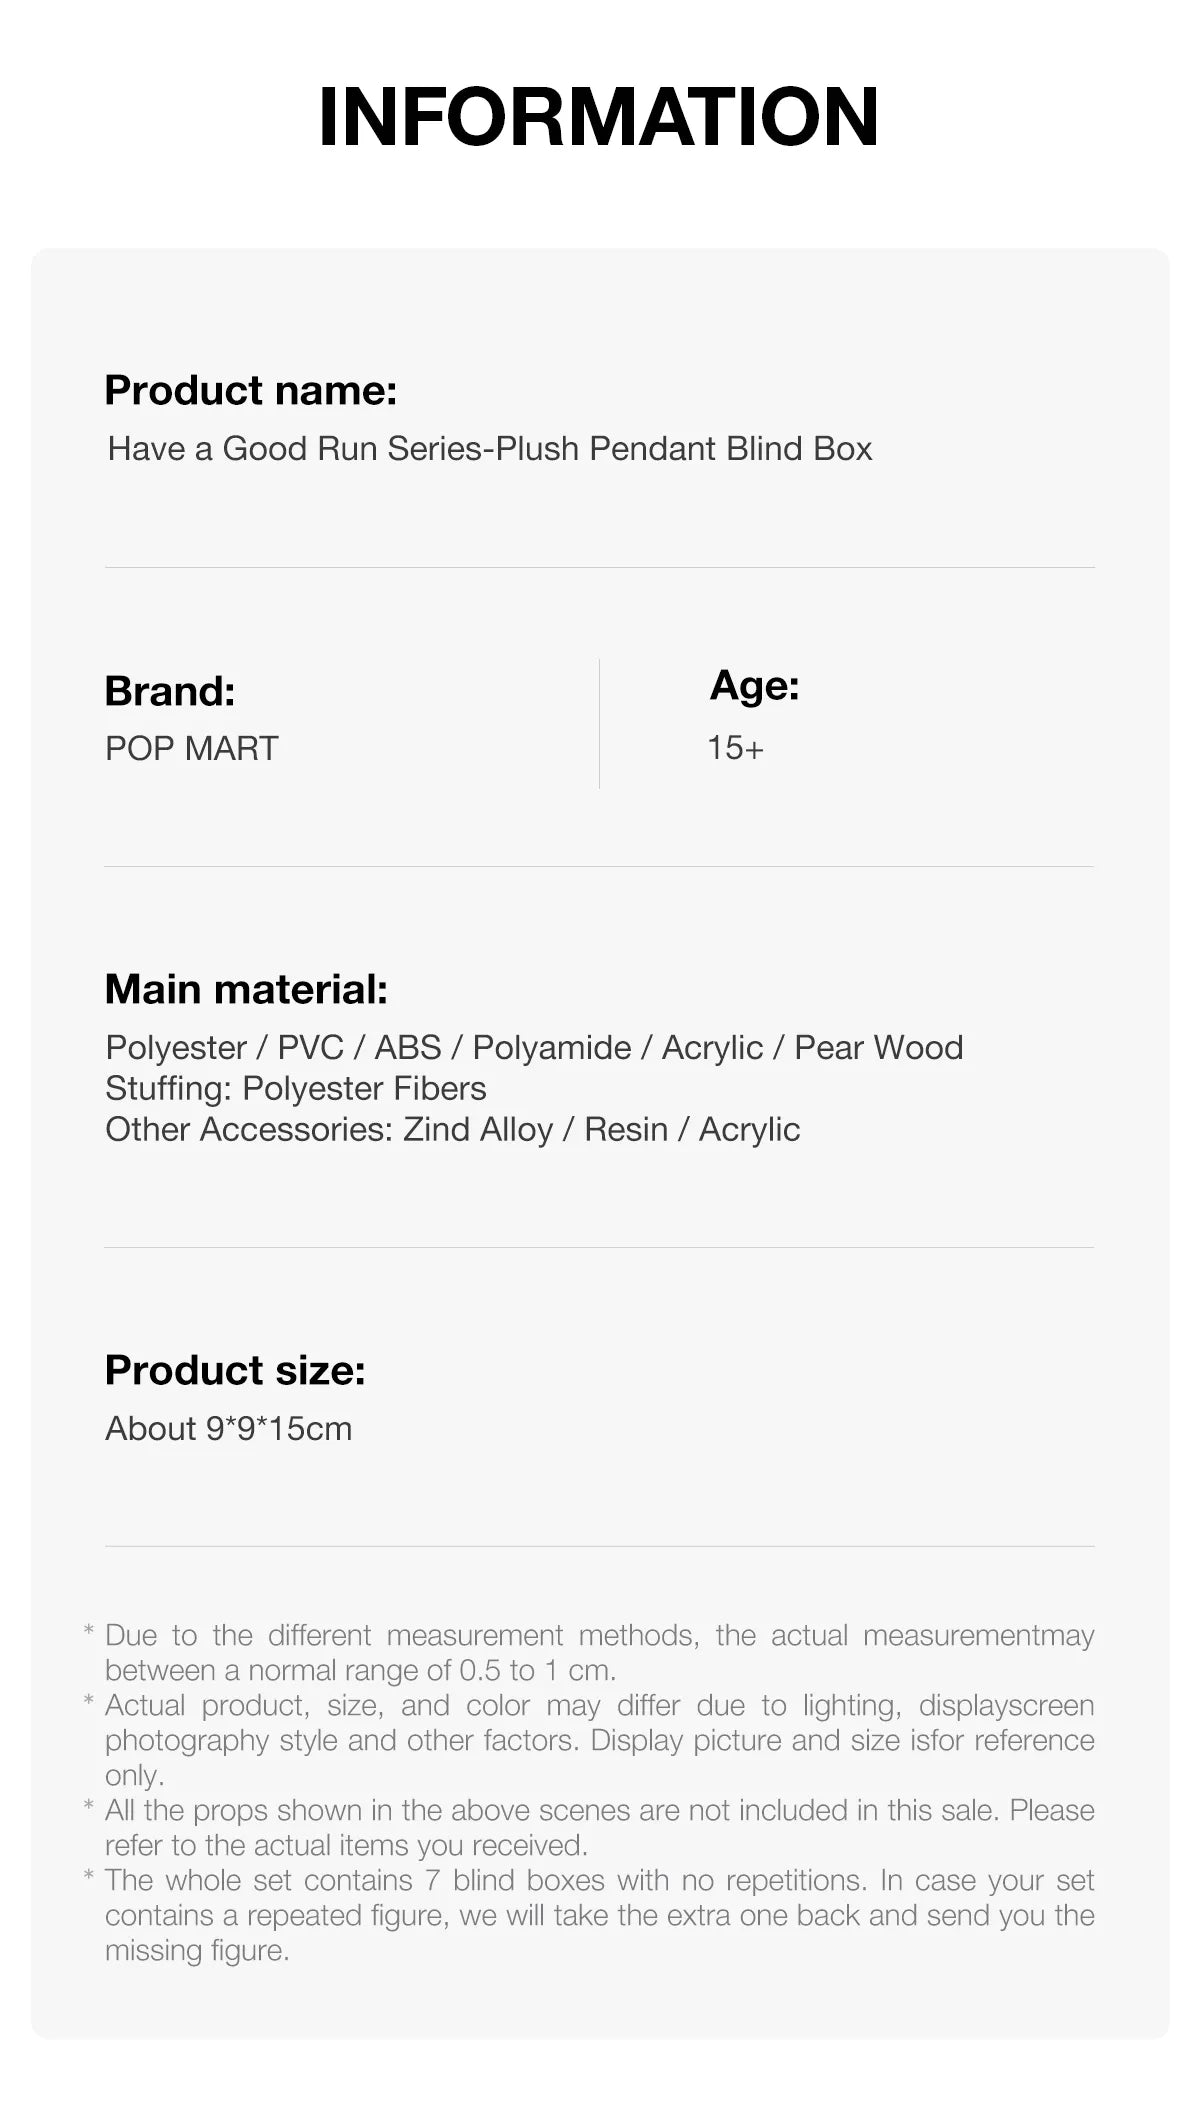The height and width of the screenshot is (2116, 1200).
Task: Click the "Brand:" label
Action: pos(170,691)
